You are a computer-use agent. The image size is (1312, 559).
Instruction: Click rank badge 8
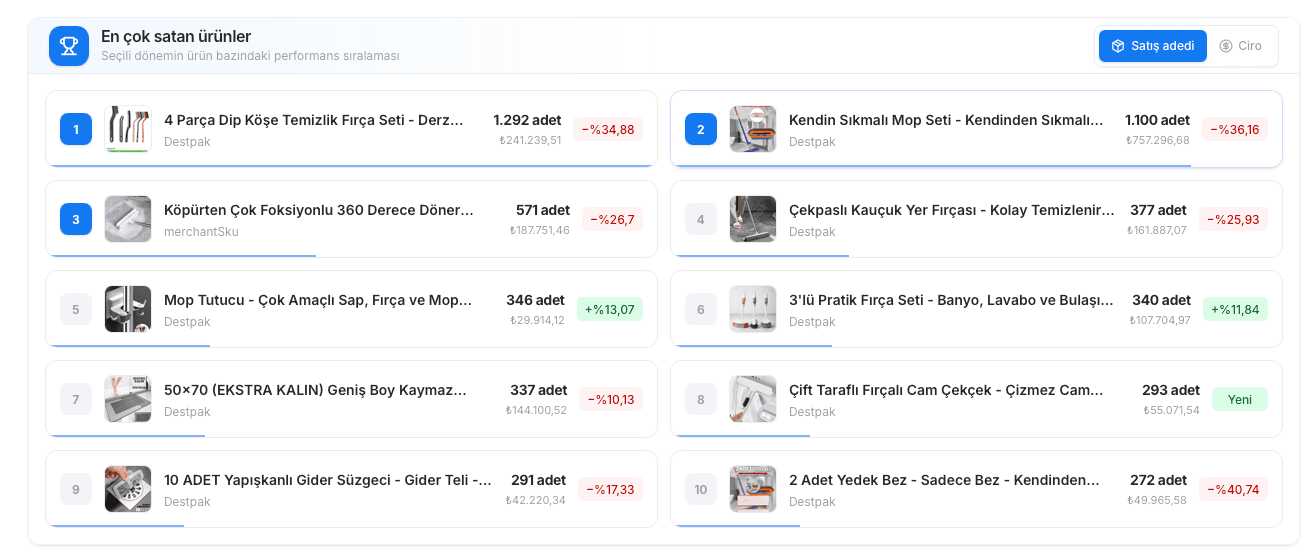coord(701,399)
